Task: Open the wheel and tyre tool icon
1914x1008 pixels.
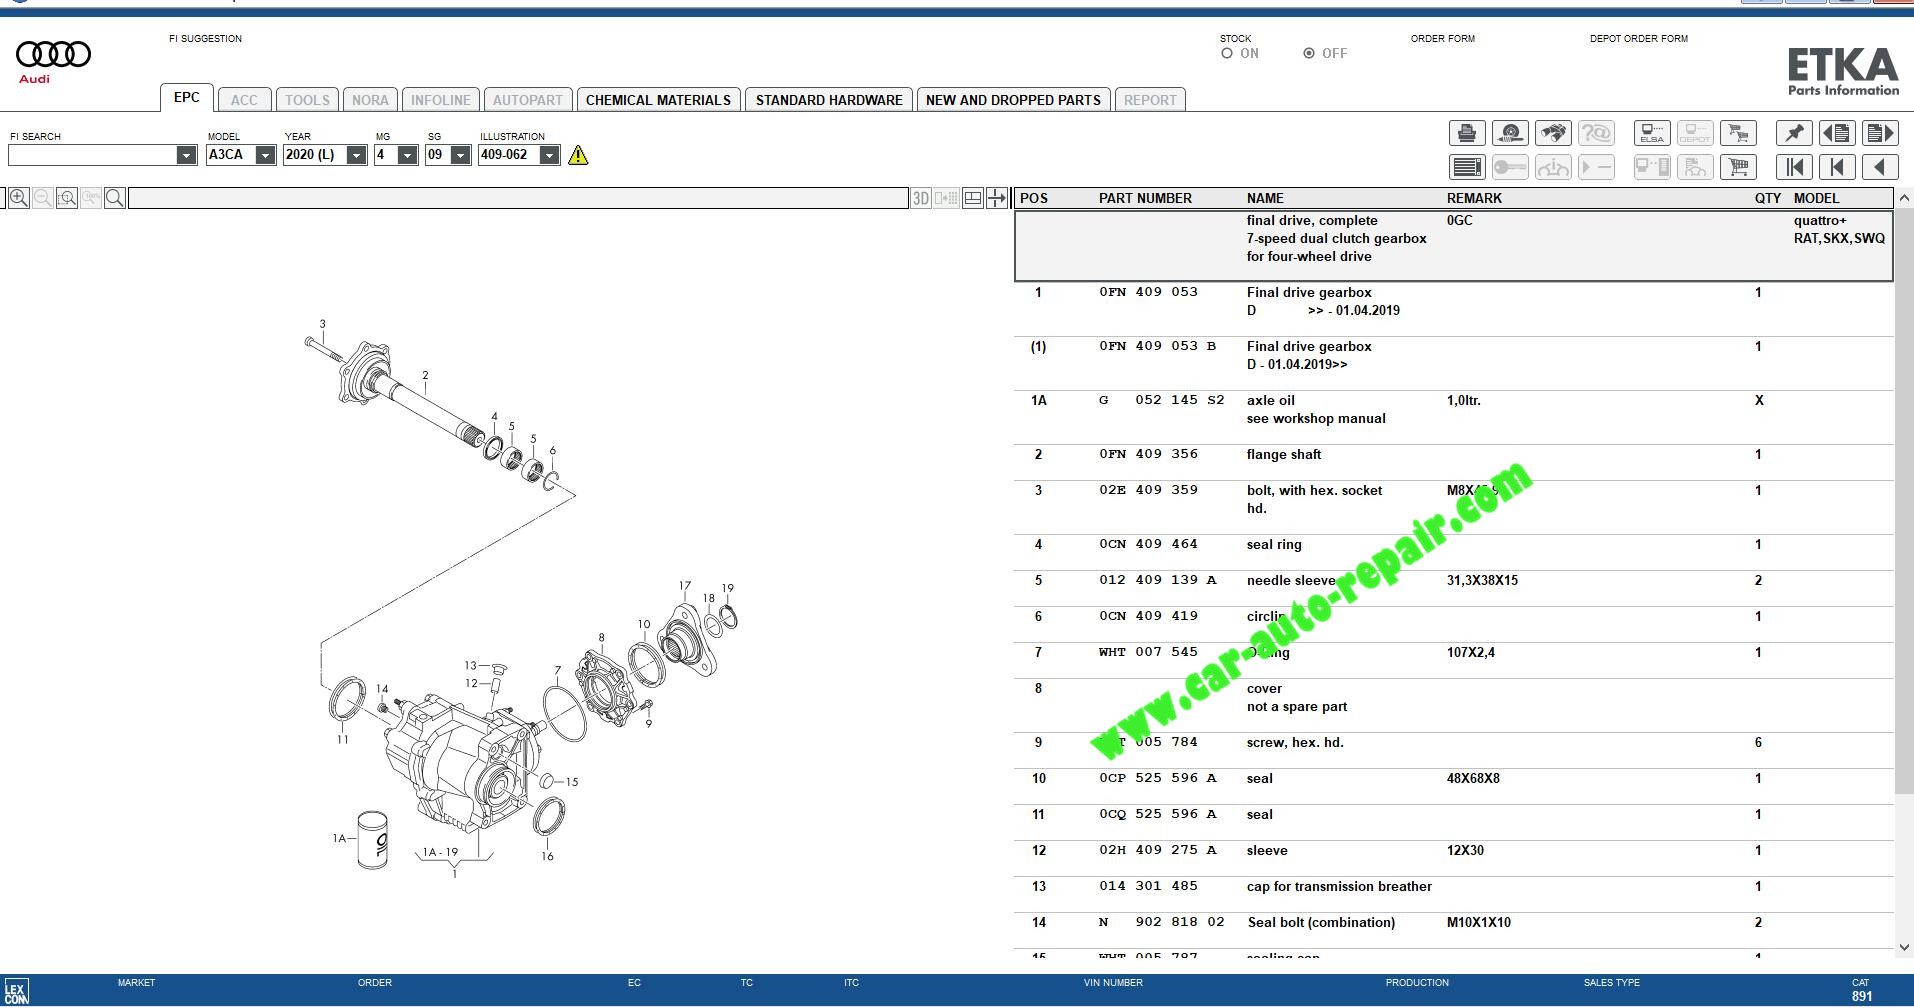Action: (1510, 133)
